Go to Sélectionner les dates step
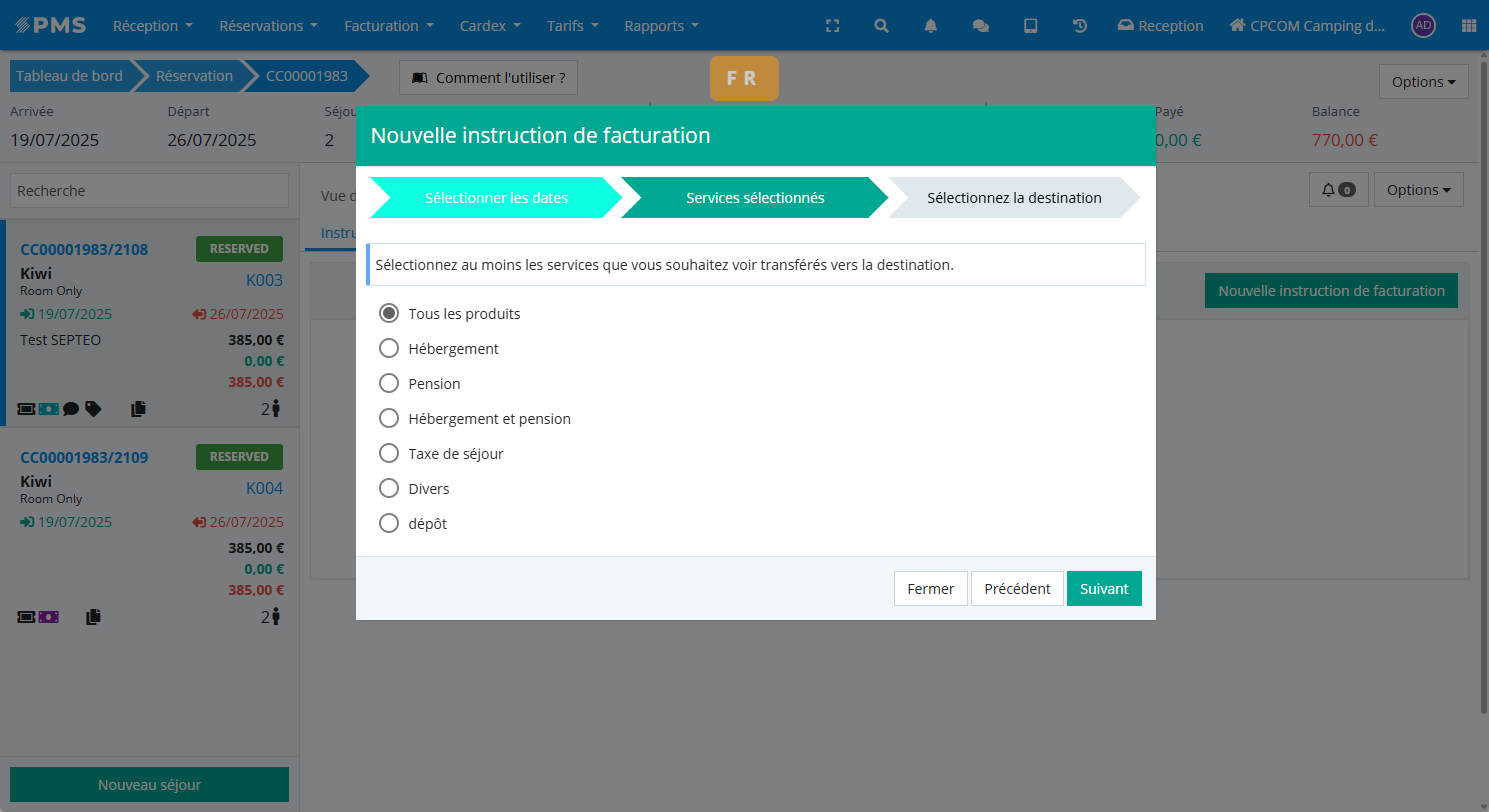The width and height of the screenshot is (1489, 812). point(496,198)
